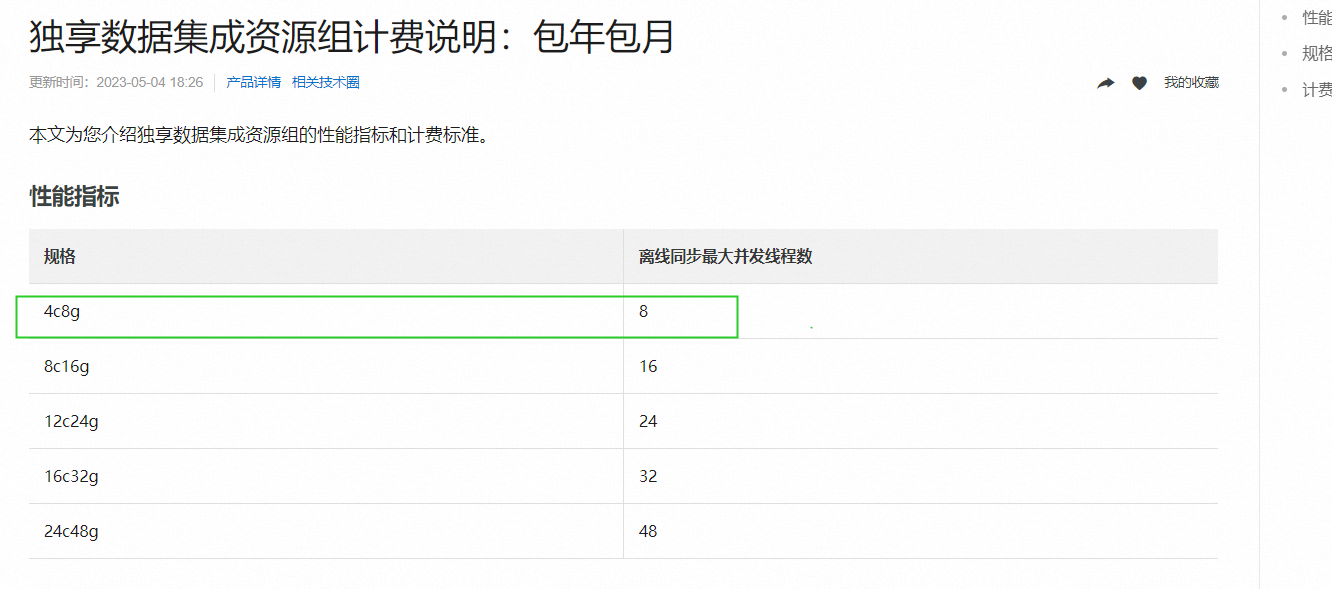This screenshot has height=589, width=1332.
Task: Jump to 性能 section in sidebar outline
Action: [x=1316, y=17]
